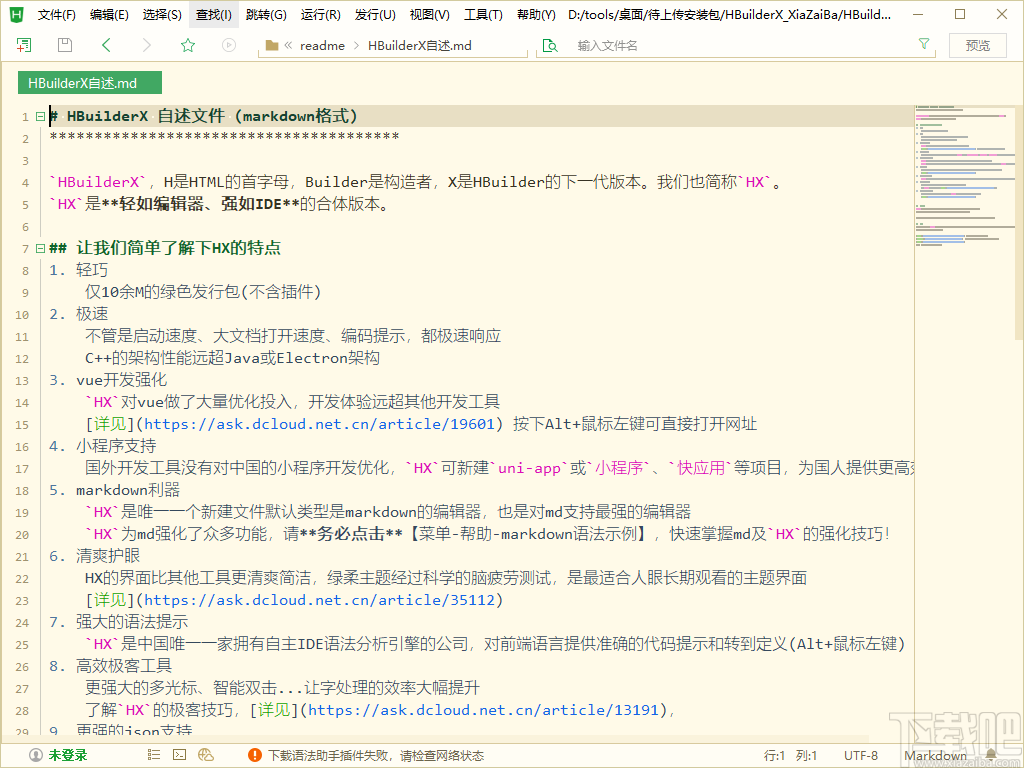This screenshot has width=1024, height=768.
Task: Open the Markdown language selector in the status bar
Action: pyautogui.click(x=935, y=755)
